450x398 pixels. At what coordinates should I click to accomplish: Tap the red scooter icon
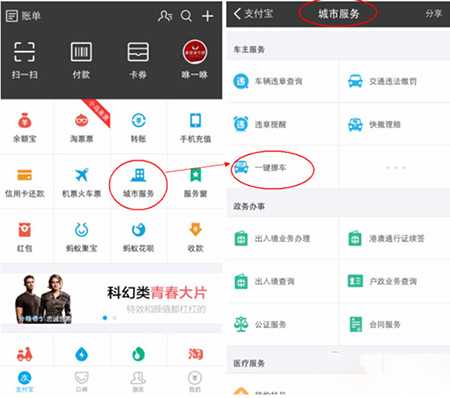tap(24, 354)
